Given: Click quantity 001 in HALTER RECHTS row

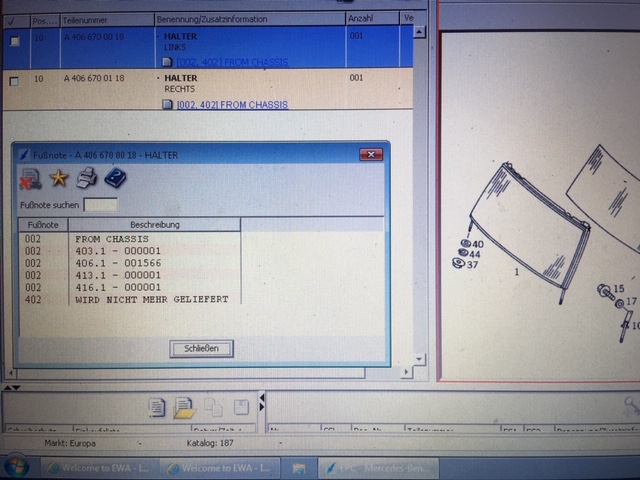Looking at the screenshot, I should [x=356, y=78].
